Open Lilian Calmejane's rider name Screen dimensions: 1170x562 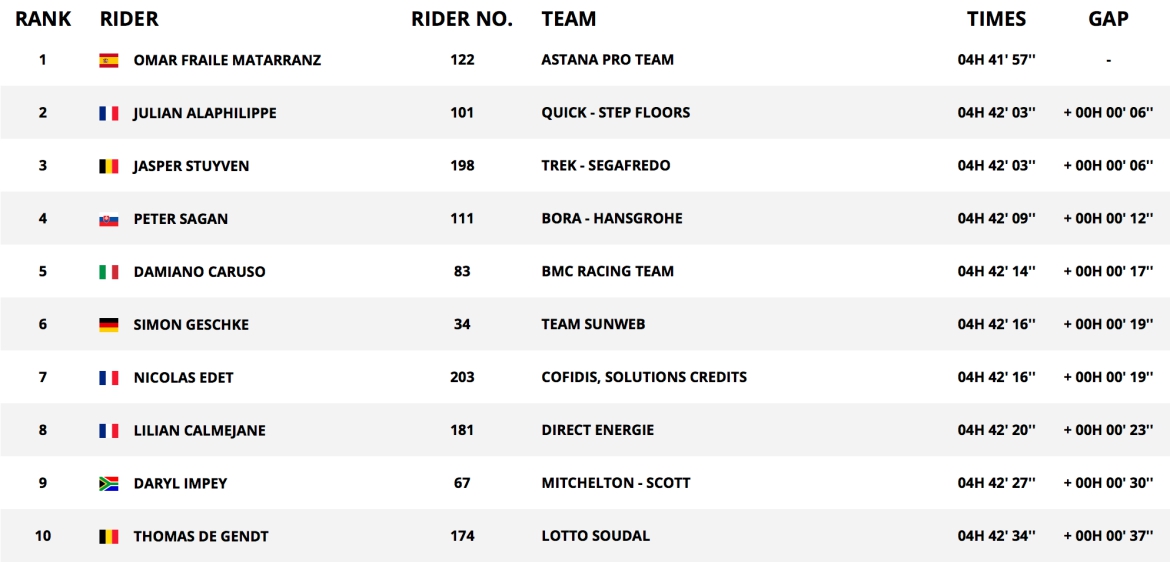199,431
